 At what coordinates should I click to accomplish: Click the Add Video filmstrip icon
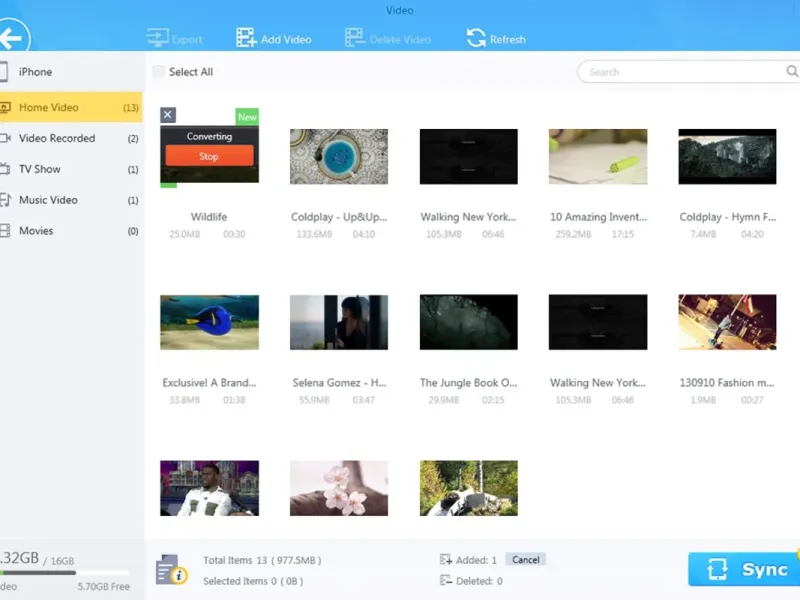[x=246, y=38]
